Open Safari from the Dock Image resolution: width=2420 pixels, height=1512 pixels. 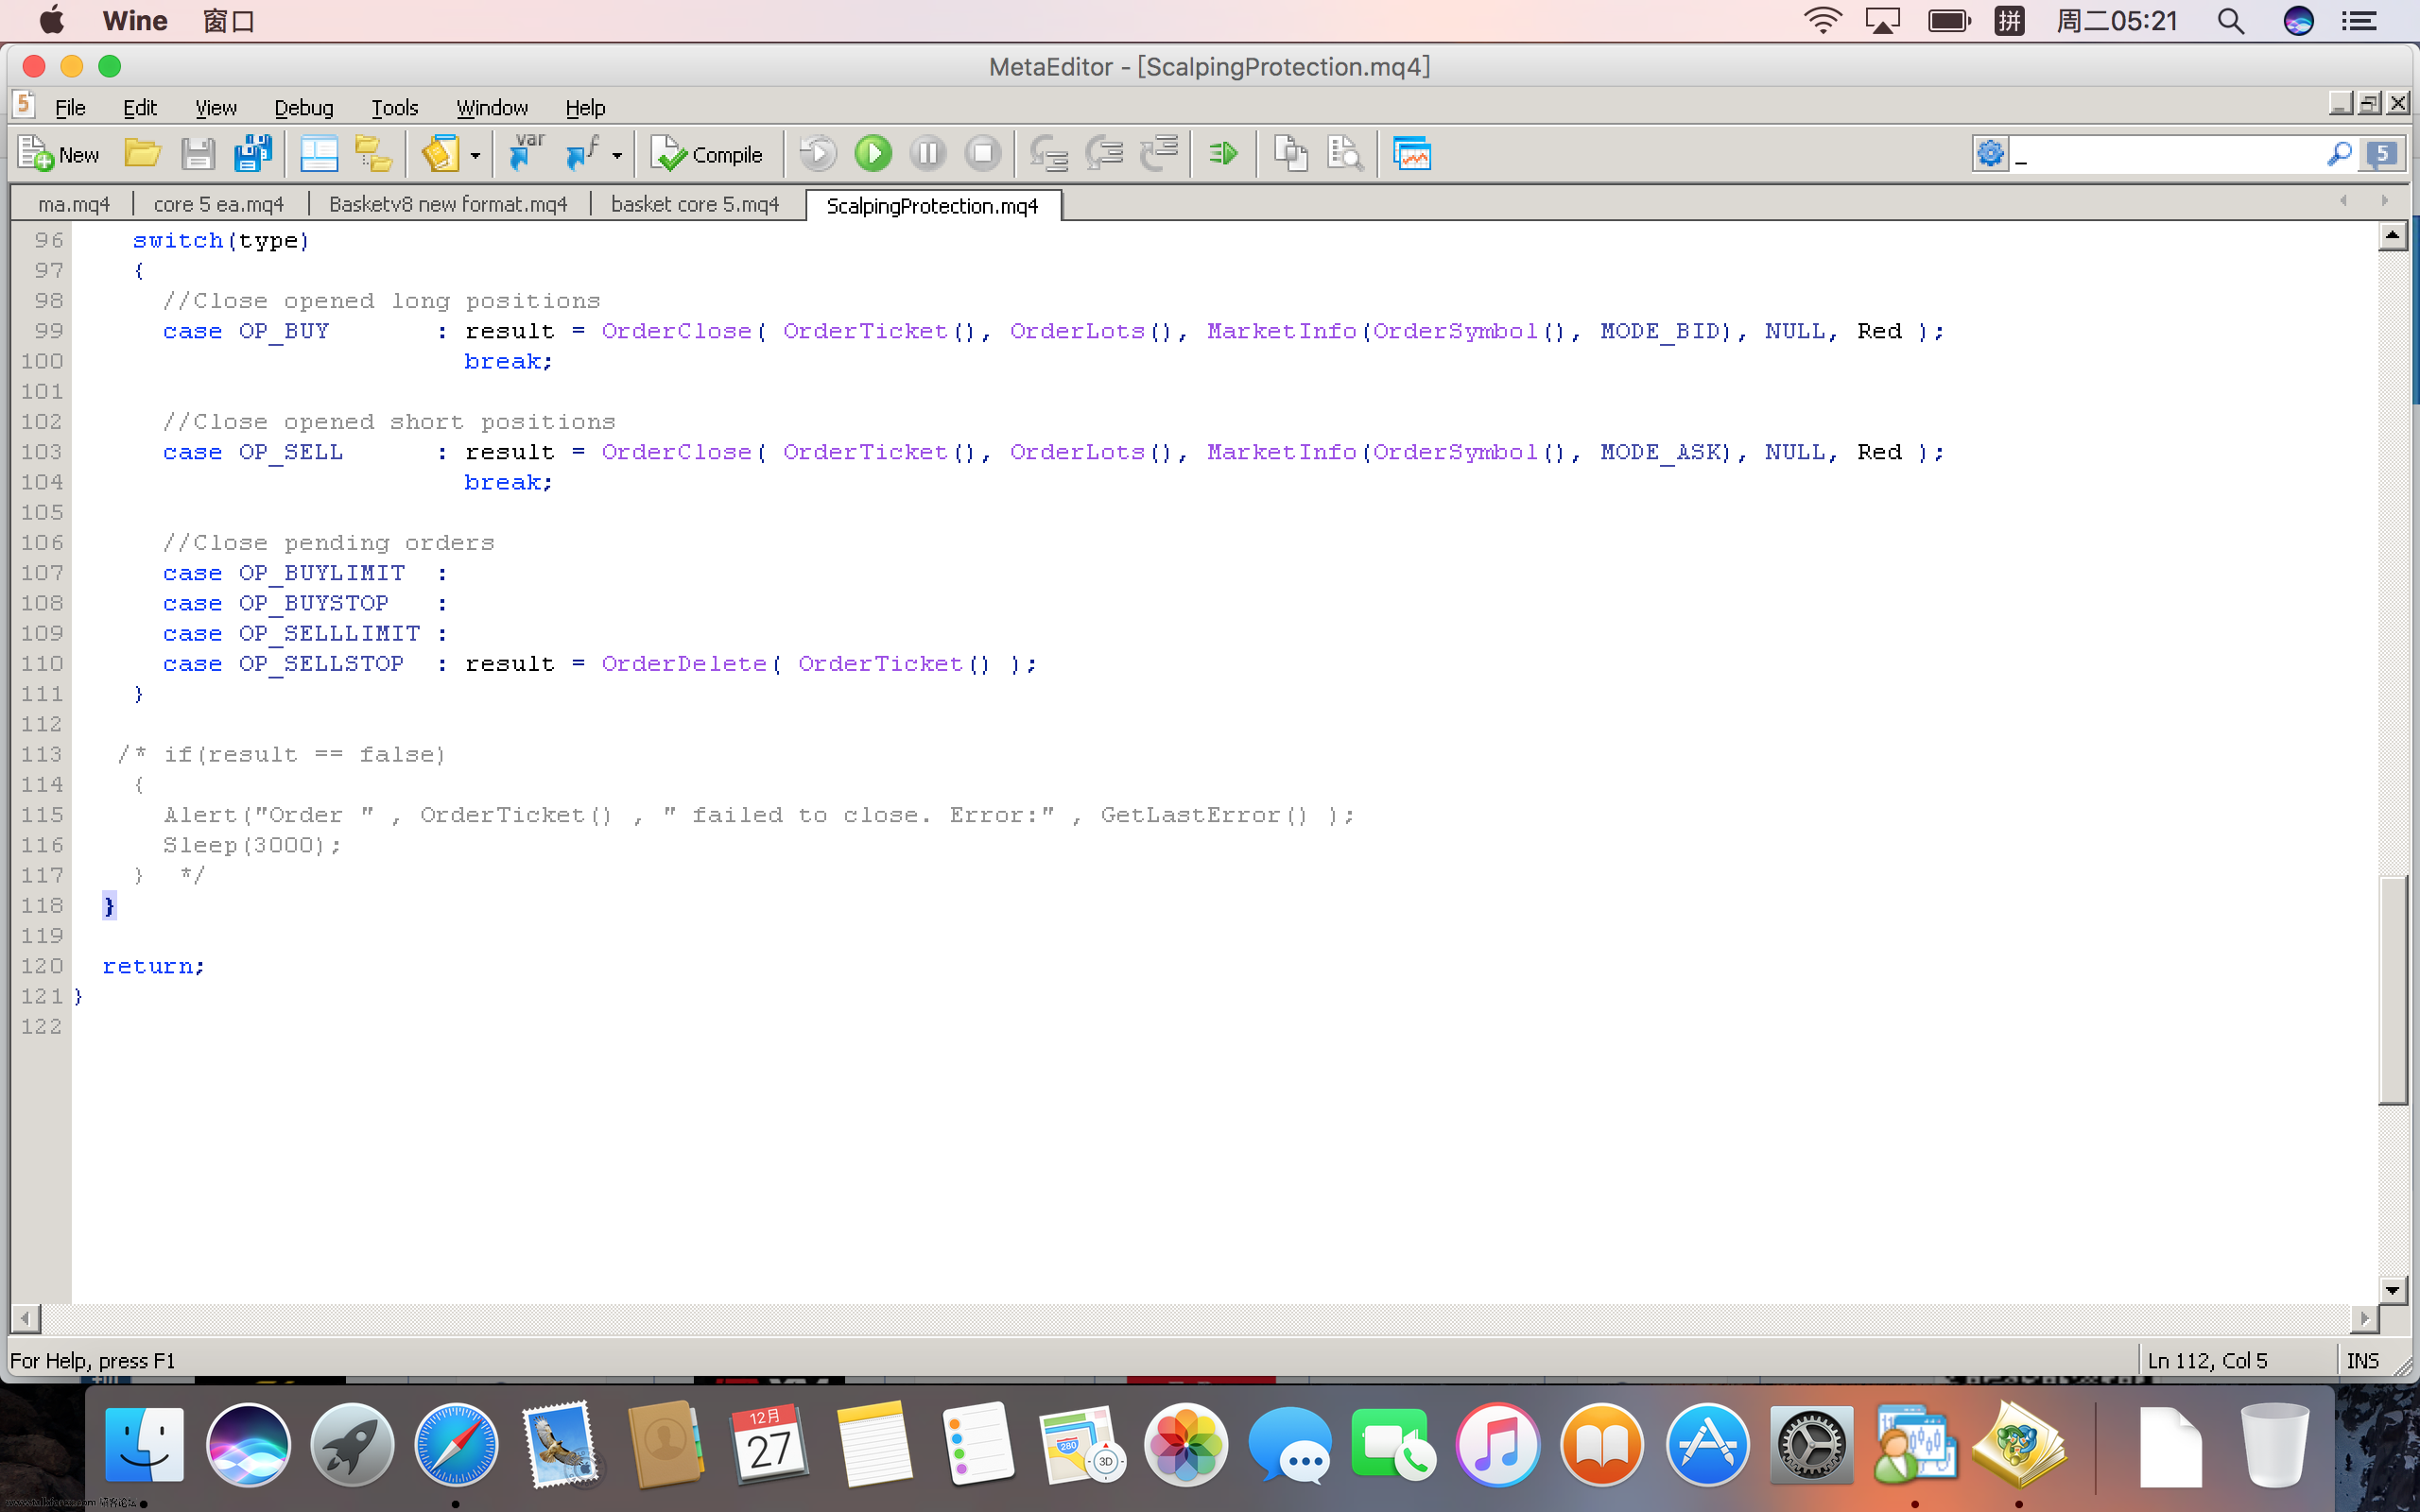point(455,1444)
